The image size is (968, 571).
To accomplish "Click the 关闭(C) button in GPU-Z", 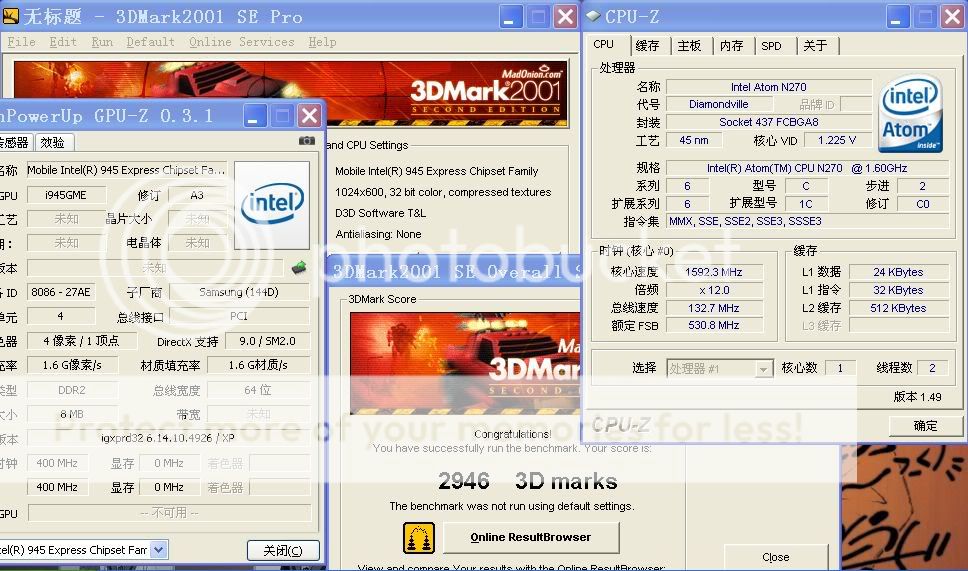I will pyautogui.click(x=283, y=550).
